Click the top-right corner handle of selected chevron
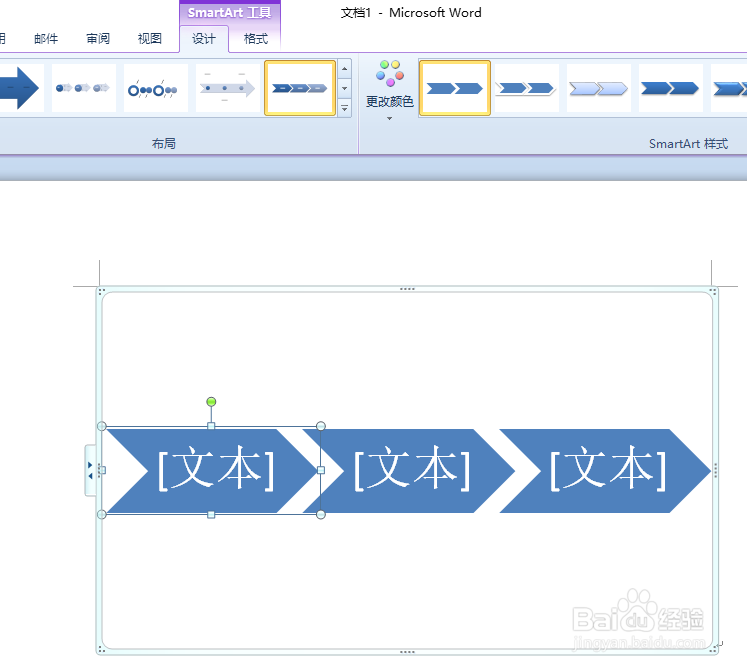This screenshot has width=747, height=669. tap(321, 426)
